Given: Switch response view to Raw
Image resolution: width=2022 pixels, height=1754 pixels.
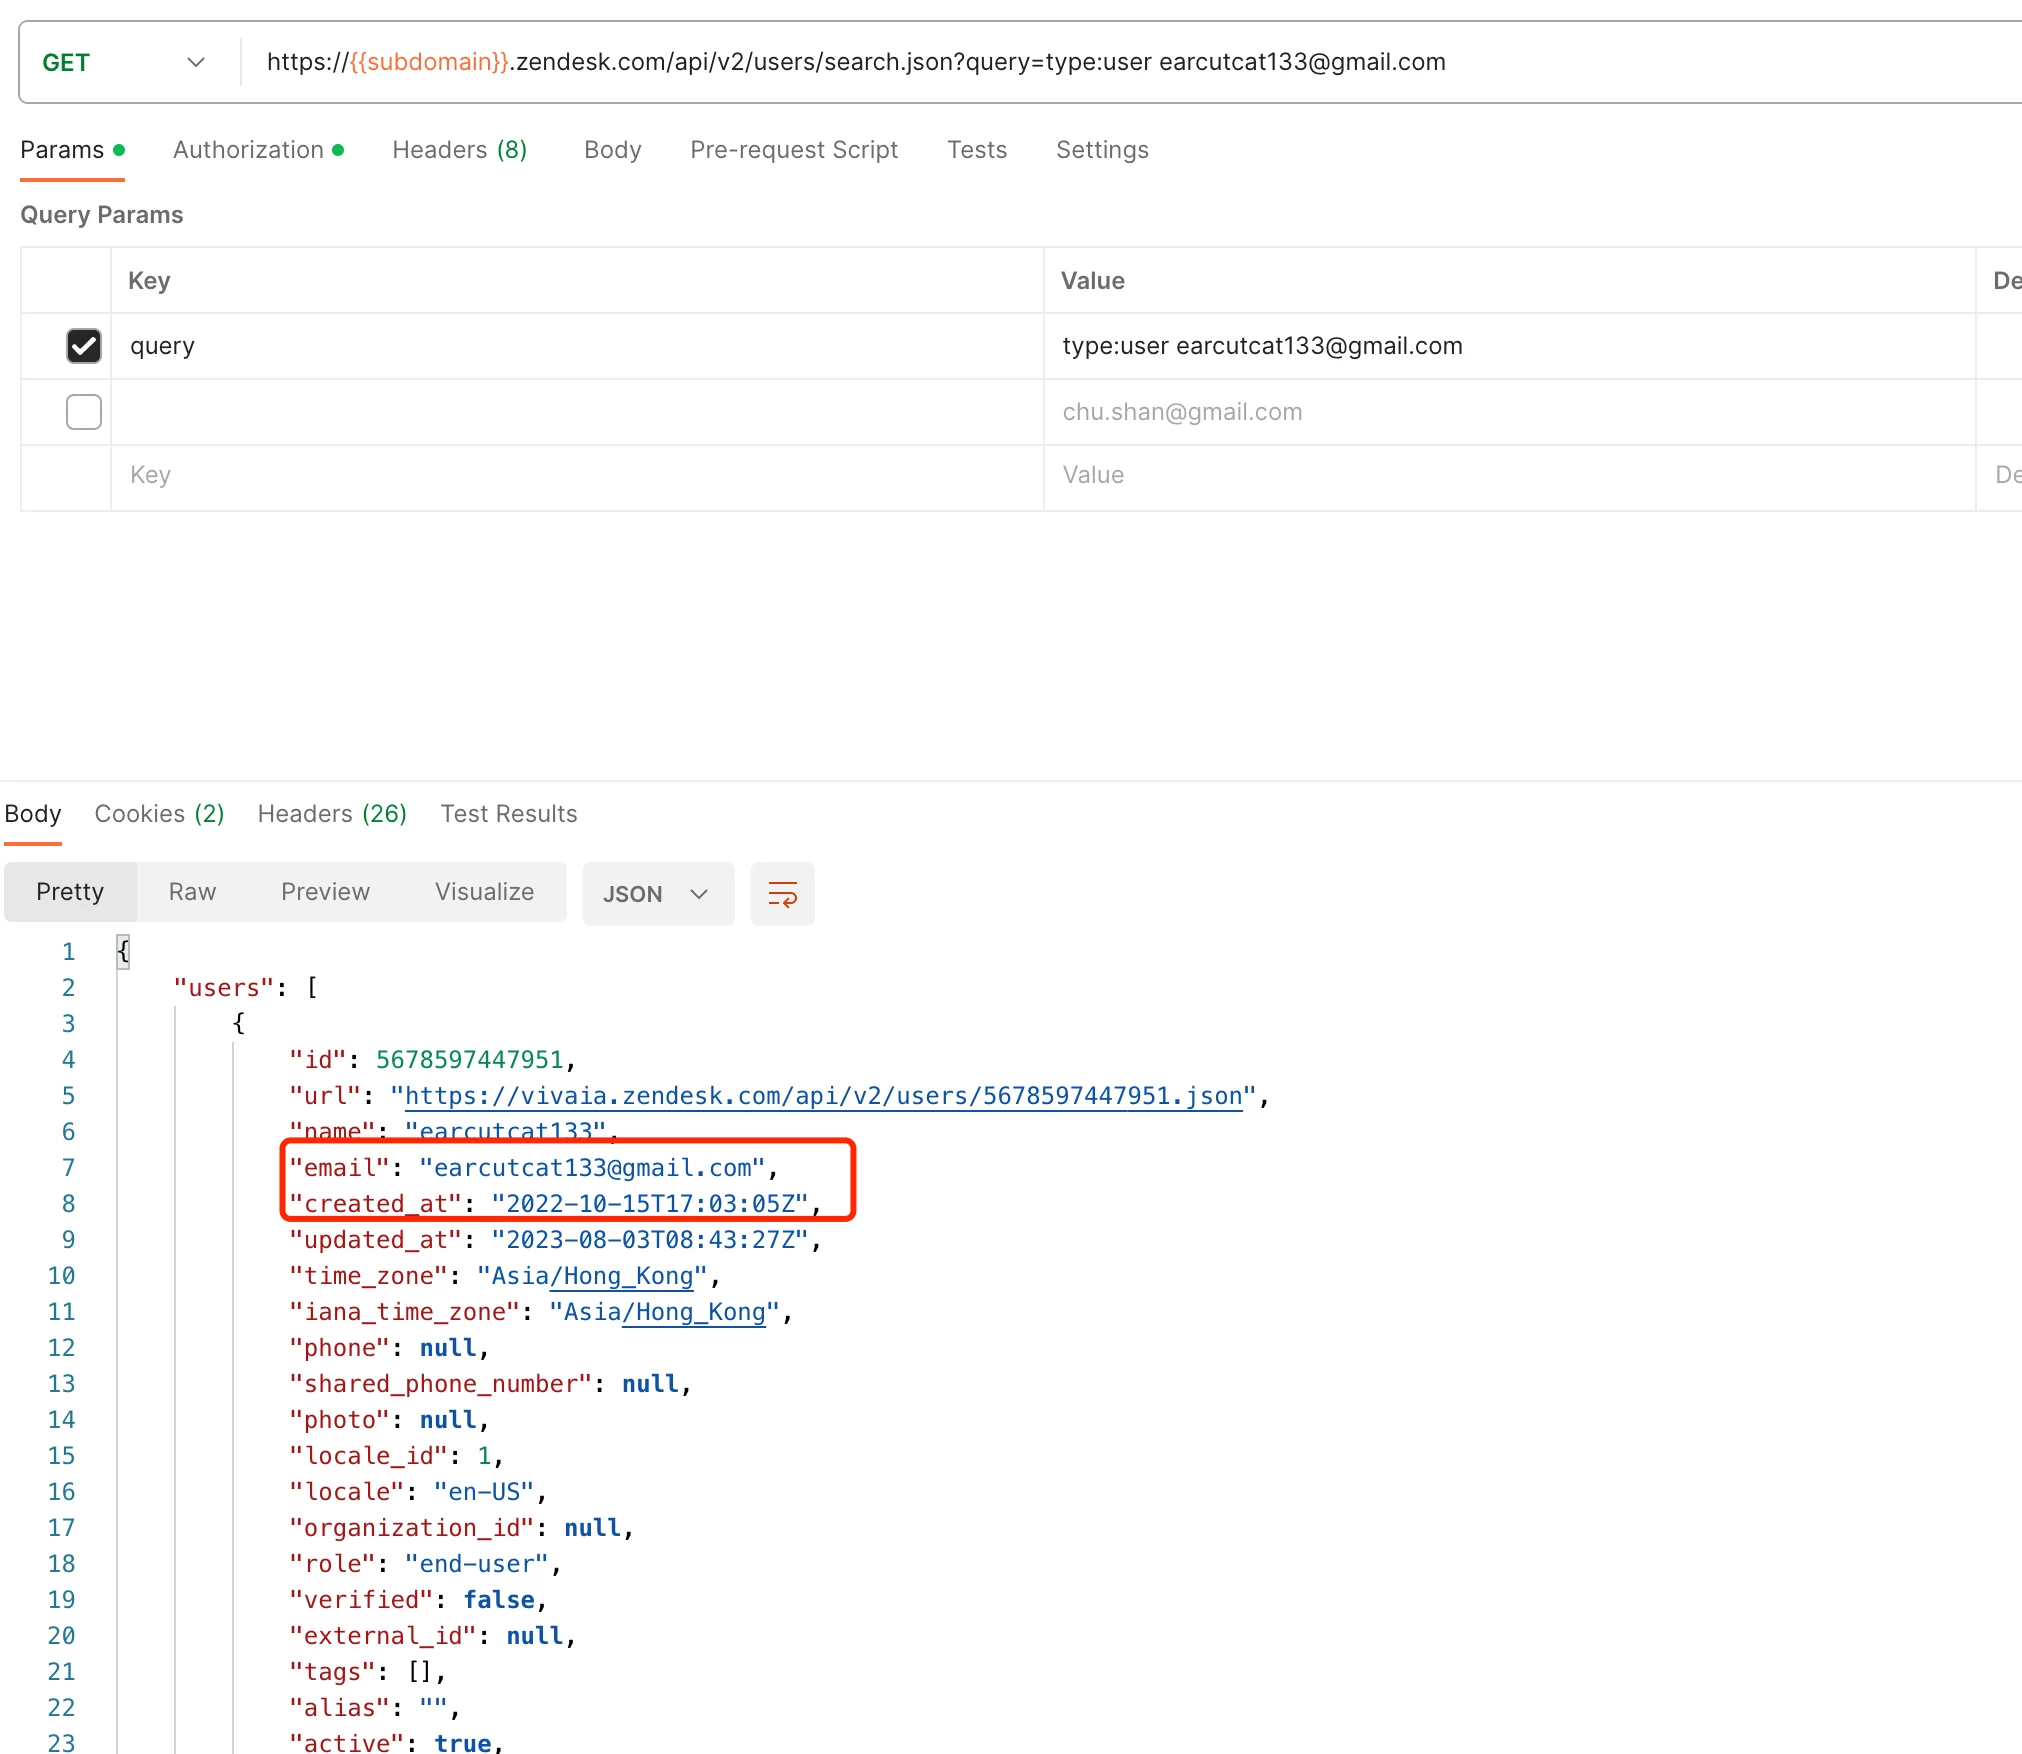Looking at the screenshot, I should pos(192,892).
